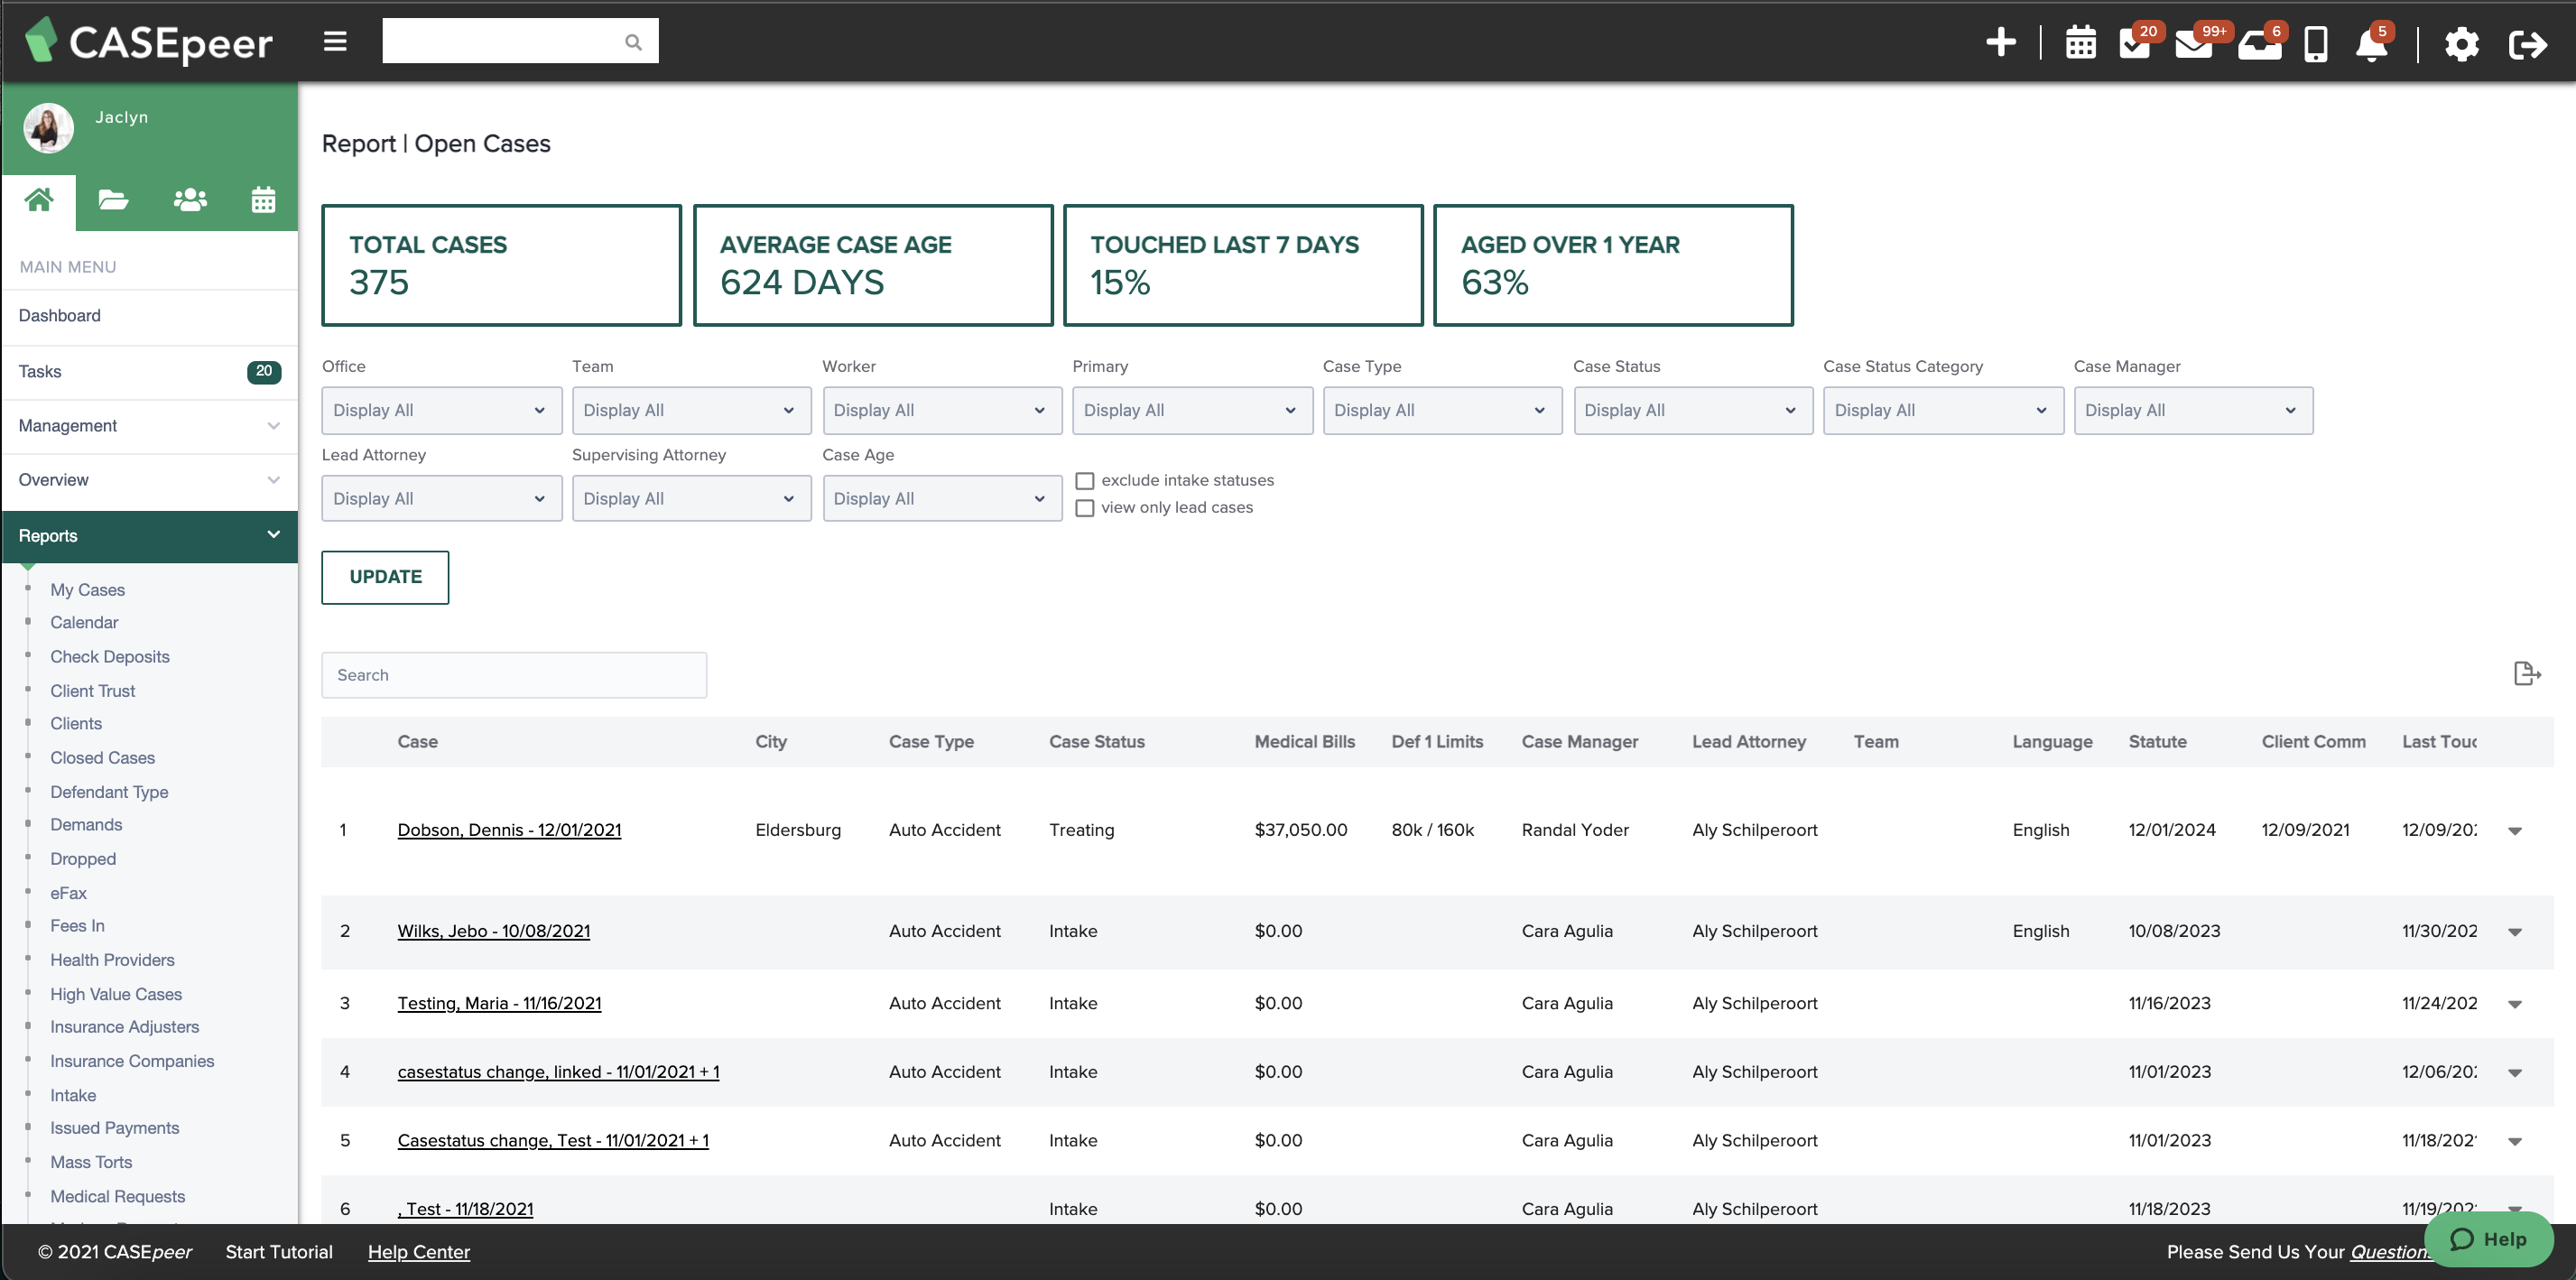Open tasks icon showing 20 badge

click(2135, 45)
